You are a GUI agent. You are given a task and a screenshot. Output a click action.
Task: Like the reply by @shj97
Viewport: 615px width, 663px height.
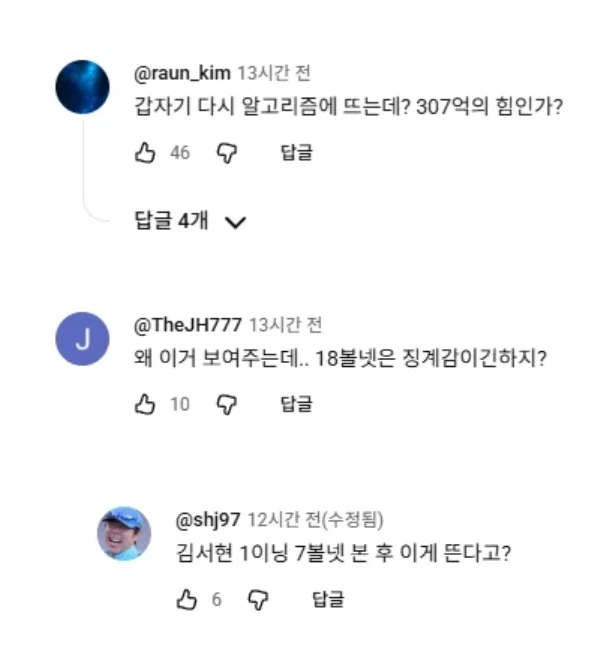[x=187, y=600]
